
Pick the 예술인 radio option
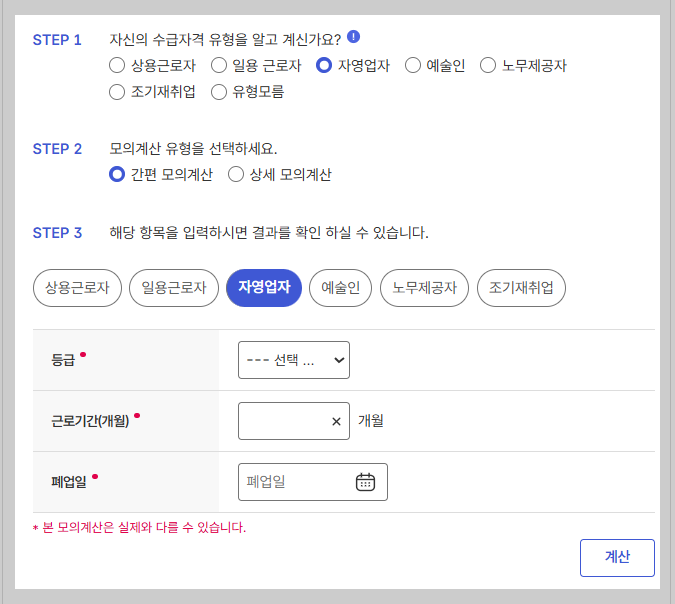[x=412, y=66]
